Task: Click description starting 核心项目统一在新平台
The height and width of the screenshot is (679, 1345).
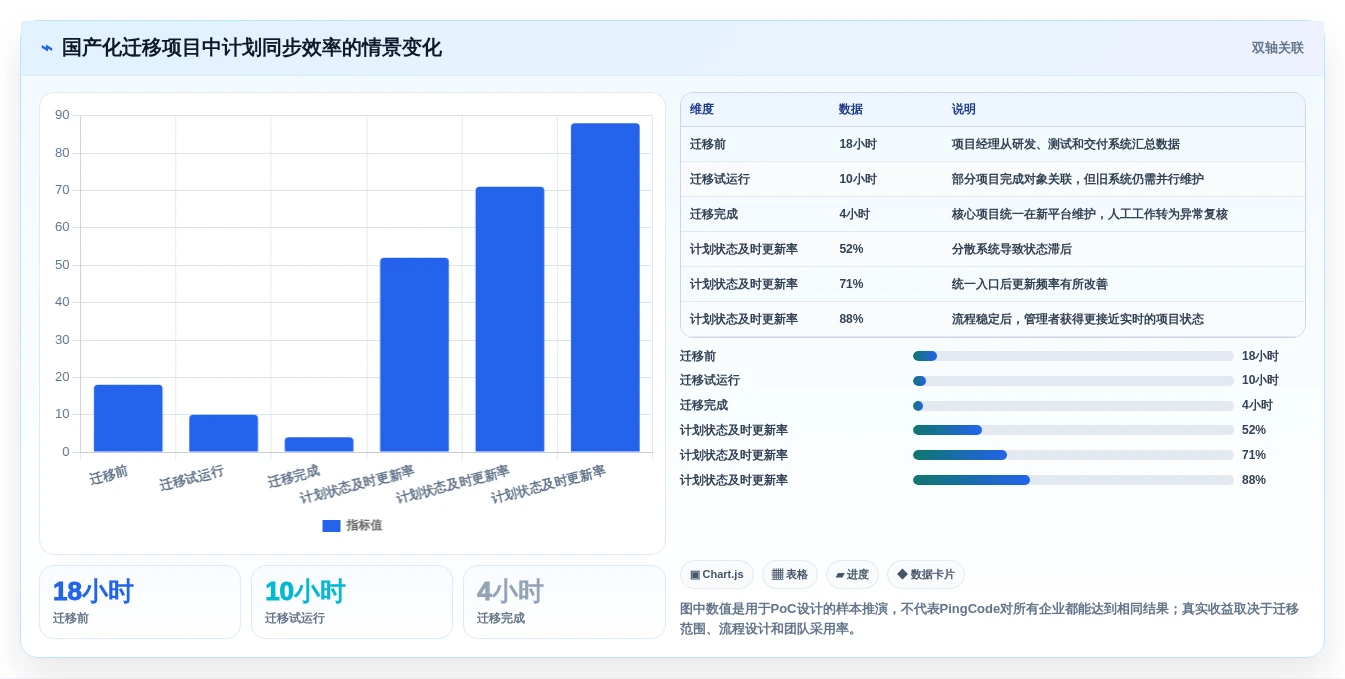Action: point(1090,214)
